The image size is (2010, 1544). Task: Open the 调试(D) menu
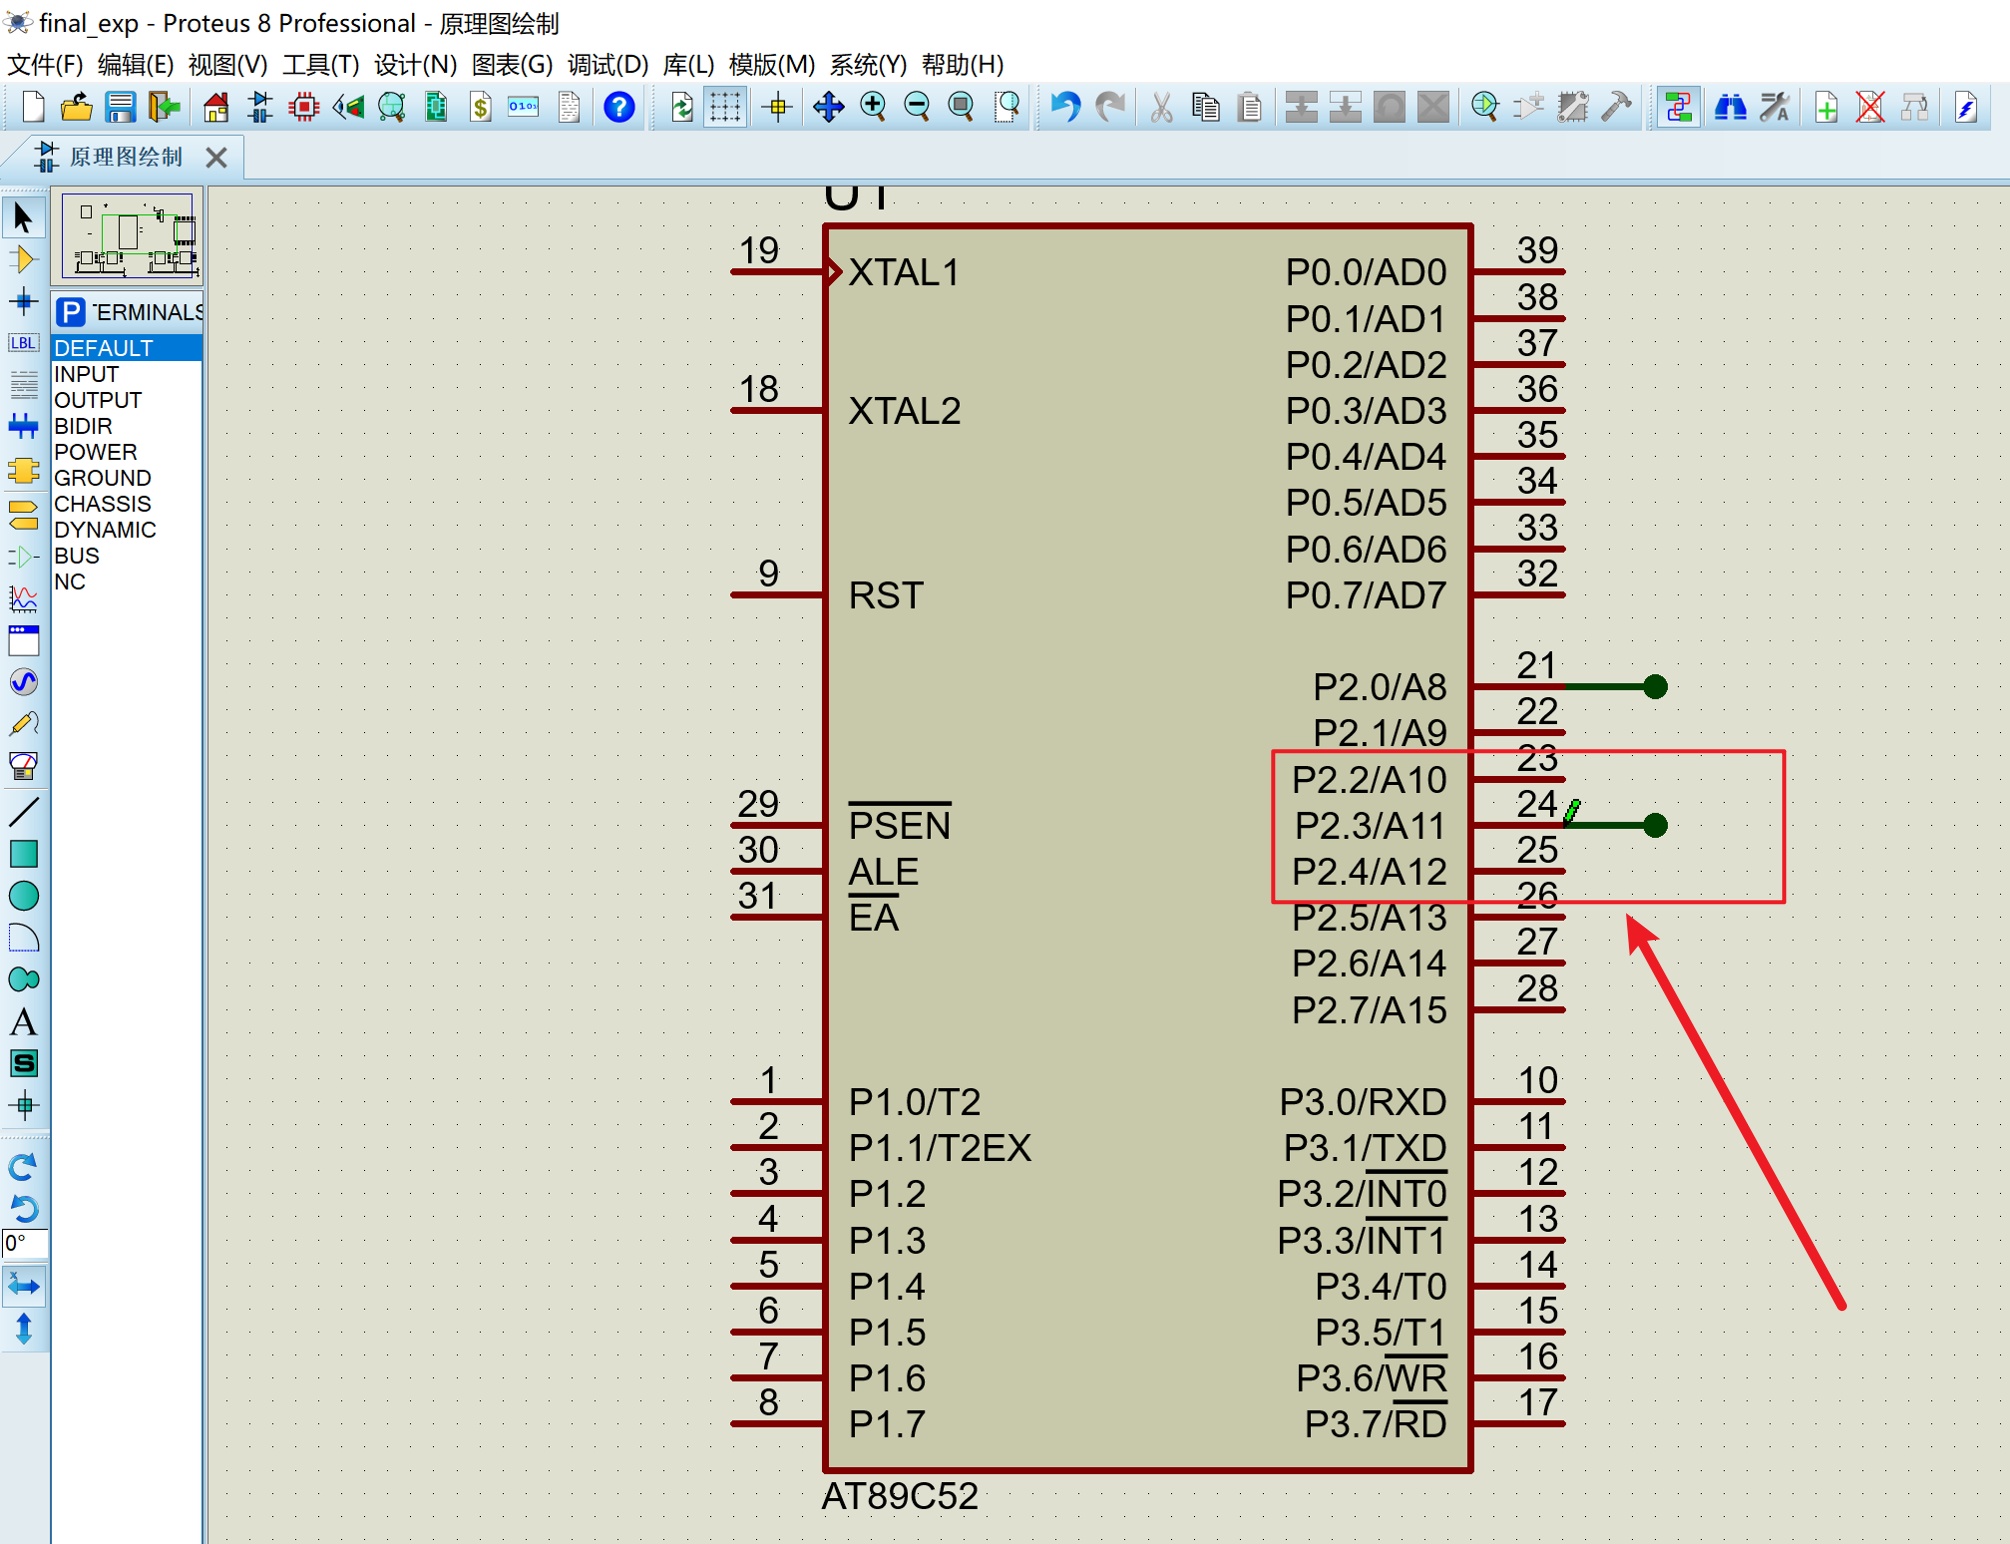coord(607,65)
